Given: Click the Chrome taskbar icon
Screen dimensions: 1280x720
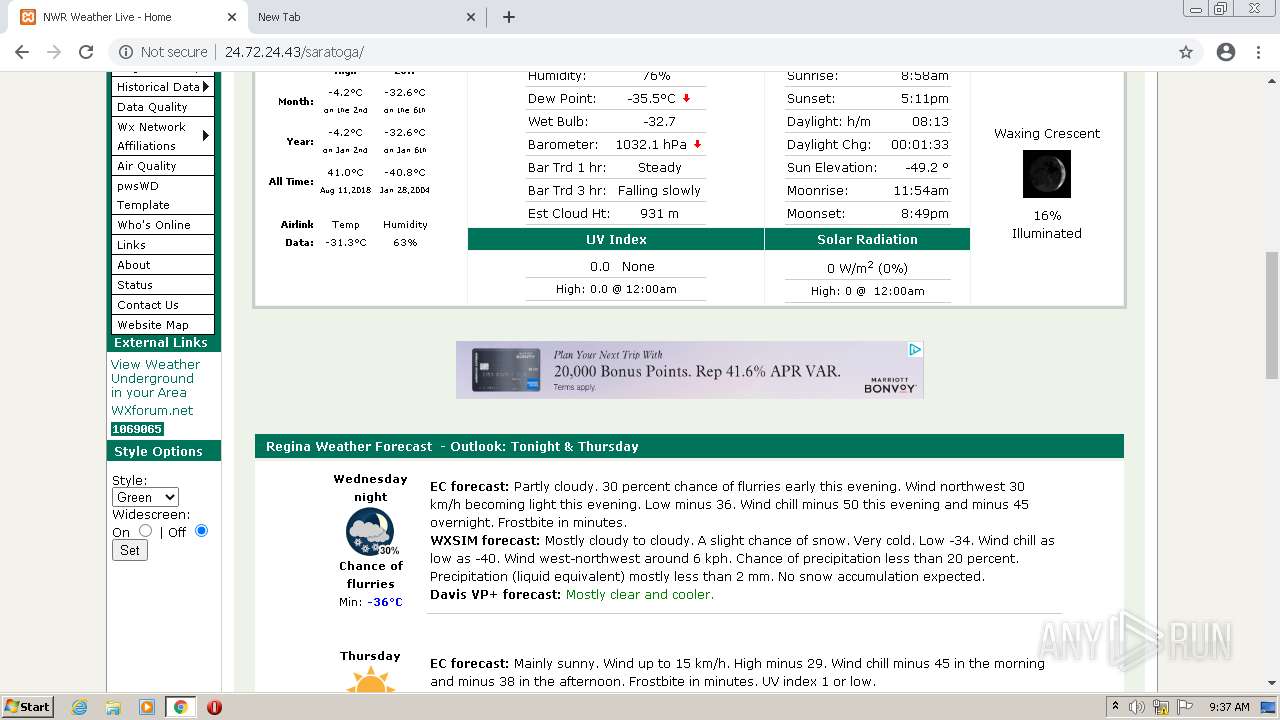Looking at the screenshot, I should (x=180, y=707).
